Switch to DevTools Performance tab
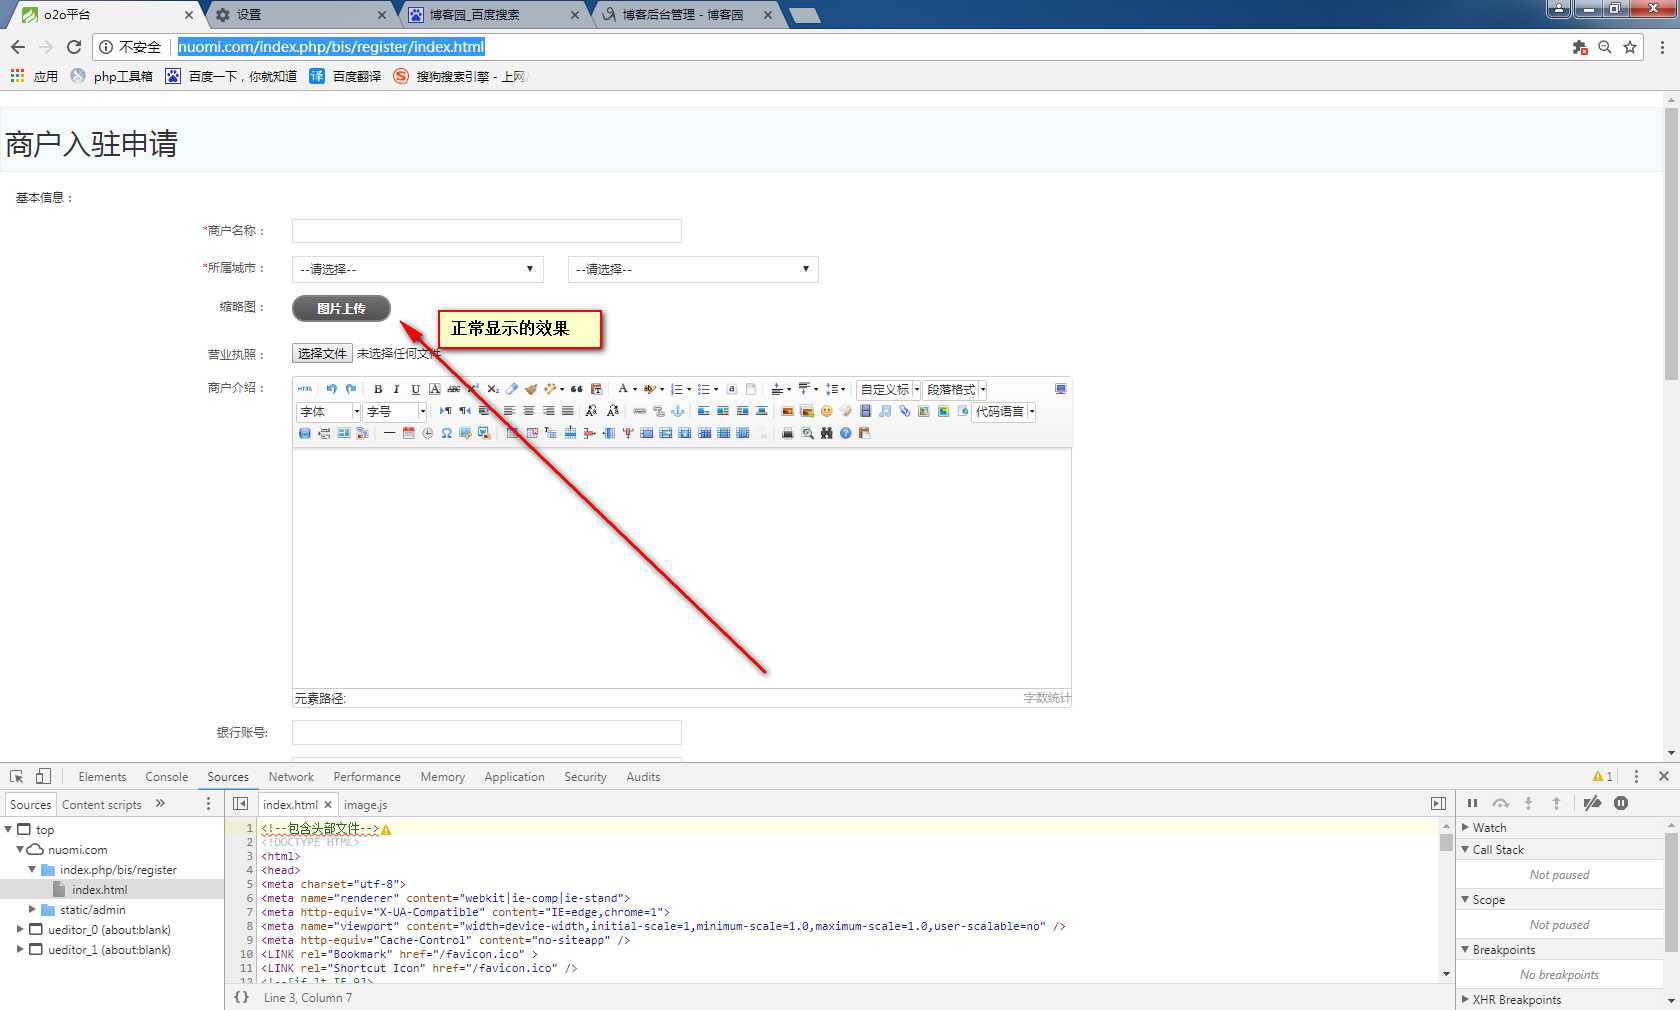Image resolution: width=1680 pixels, height=1010 pixels. tap(367, 777)
